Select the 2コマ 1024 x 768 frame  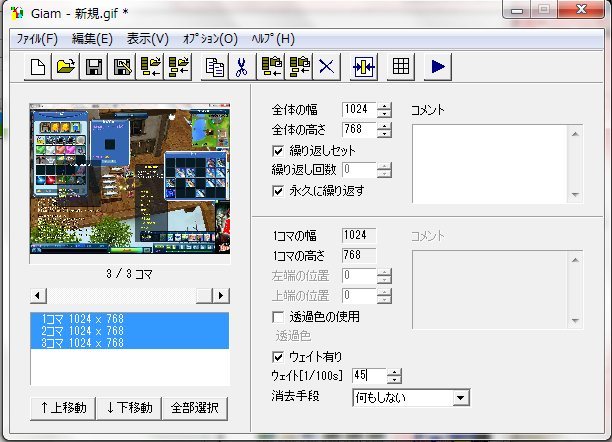130,331
